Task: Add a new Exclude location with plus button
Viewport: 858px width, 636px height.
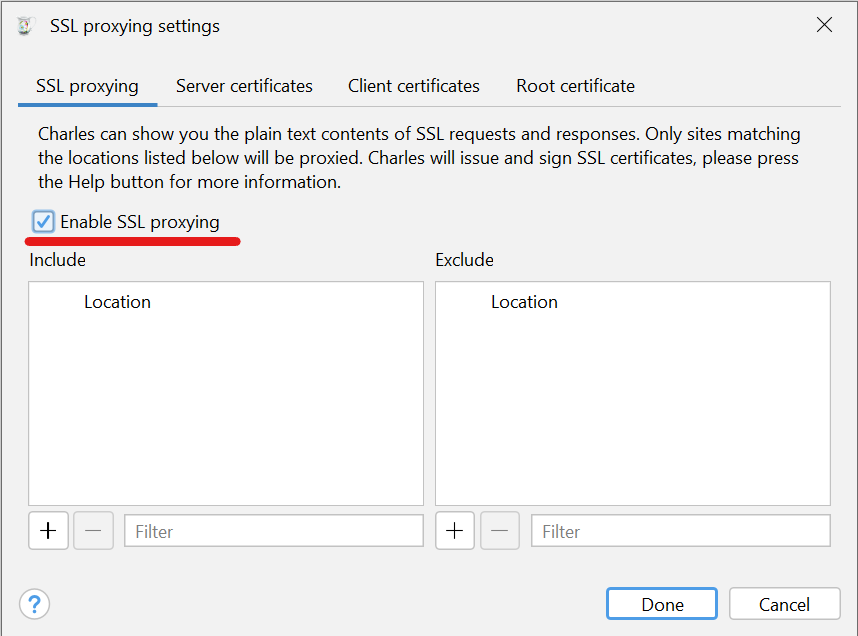Action: coord(455,531)
